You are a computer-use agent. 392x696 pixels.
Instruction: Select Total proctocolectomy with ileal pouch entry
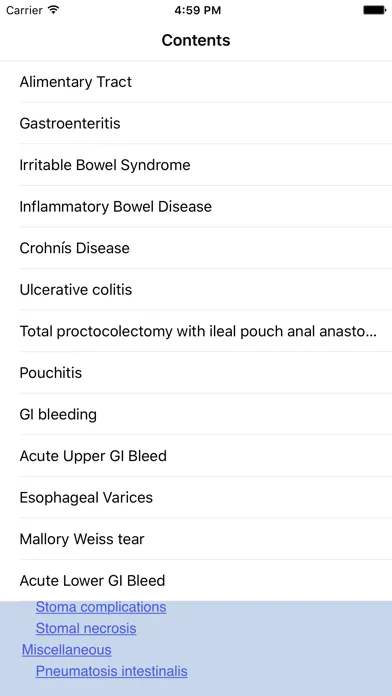click(196, 331)
